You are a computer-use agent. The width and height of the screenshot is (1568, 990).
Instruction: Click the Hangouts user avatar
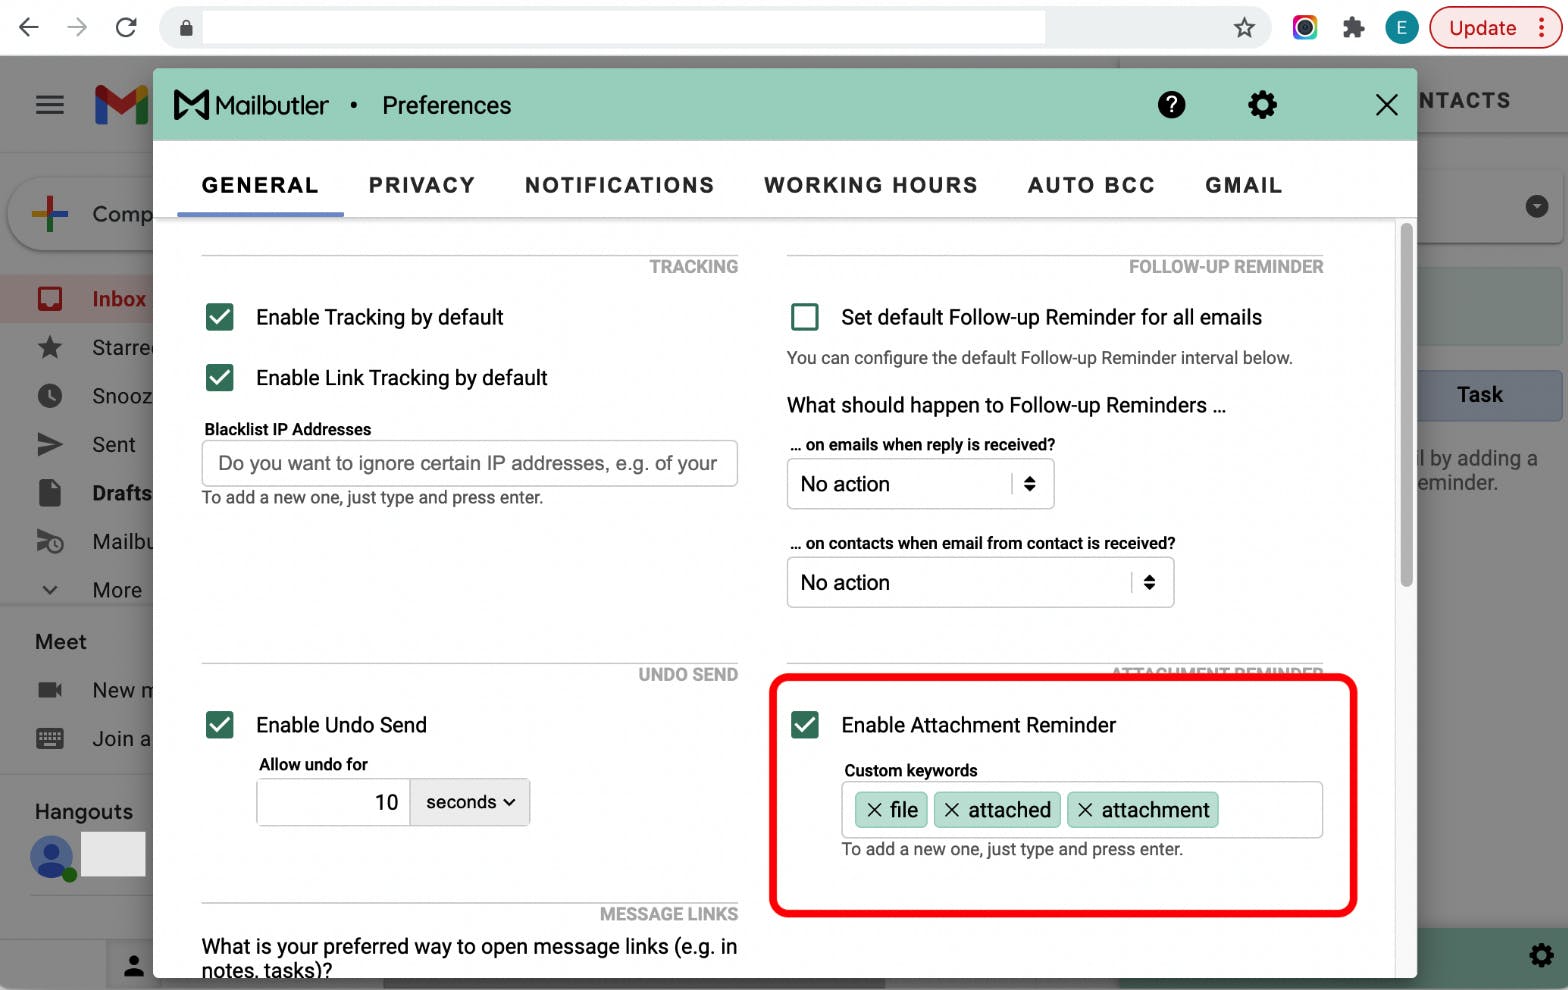(x=52, y=857)
